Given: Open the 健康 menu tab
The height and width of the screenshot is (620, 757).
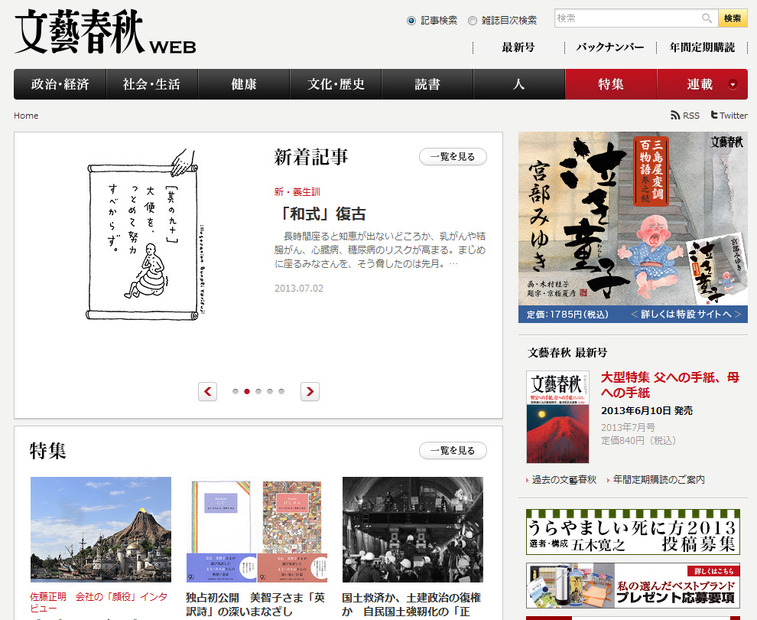Looking at the screenshot, I should coord(244,84).
